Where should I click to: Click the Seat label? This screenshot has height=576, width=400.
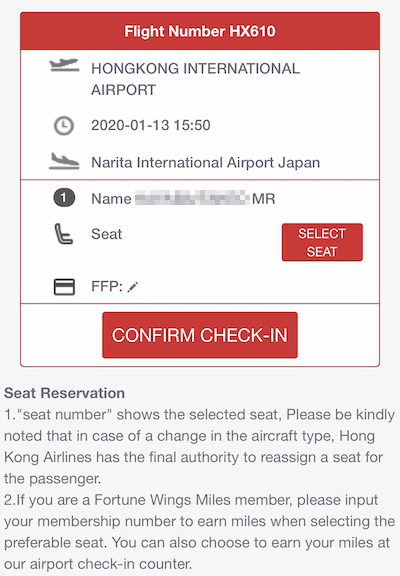coord(107,234)
